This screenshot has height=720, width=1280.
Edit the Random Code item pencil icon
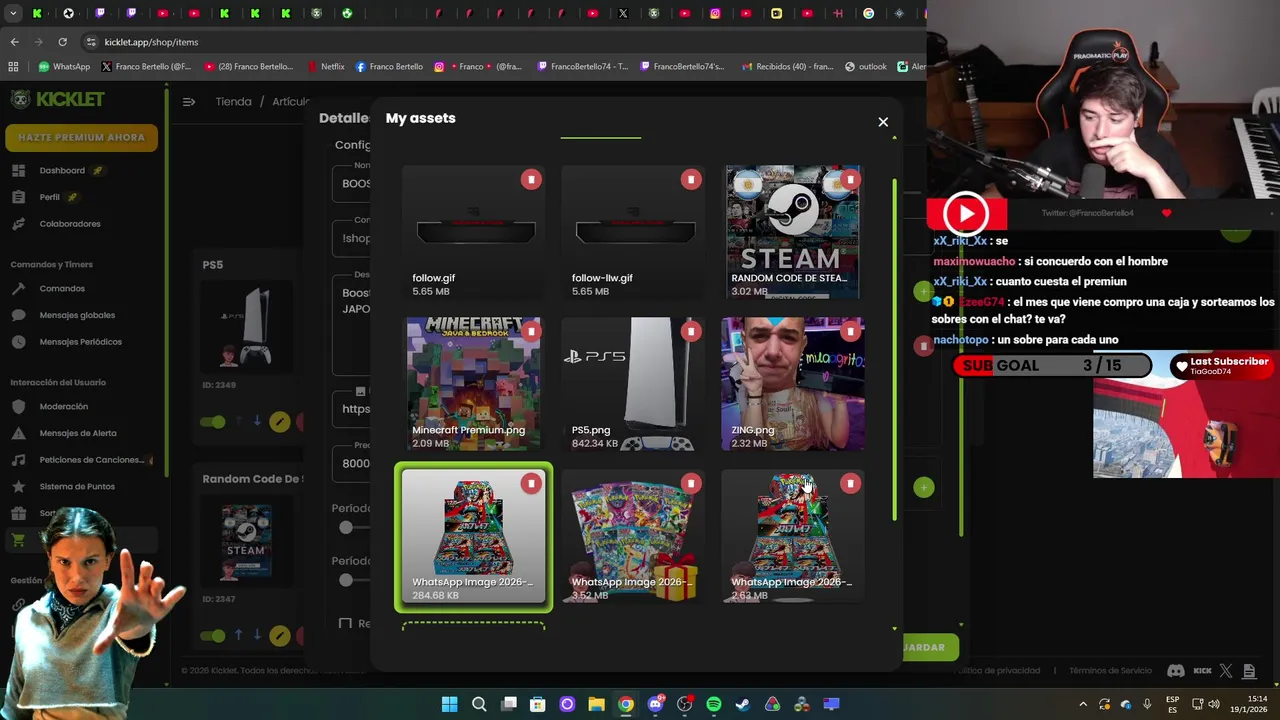pos(280,635)
